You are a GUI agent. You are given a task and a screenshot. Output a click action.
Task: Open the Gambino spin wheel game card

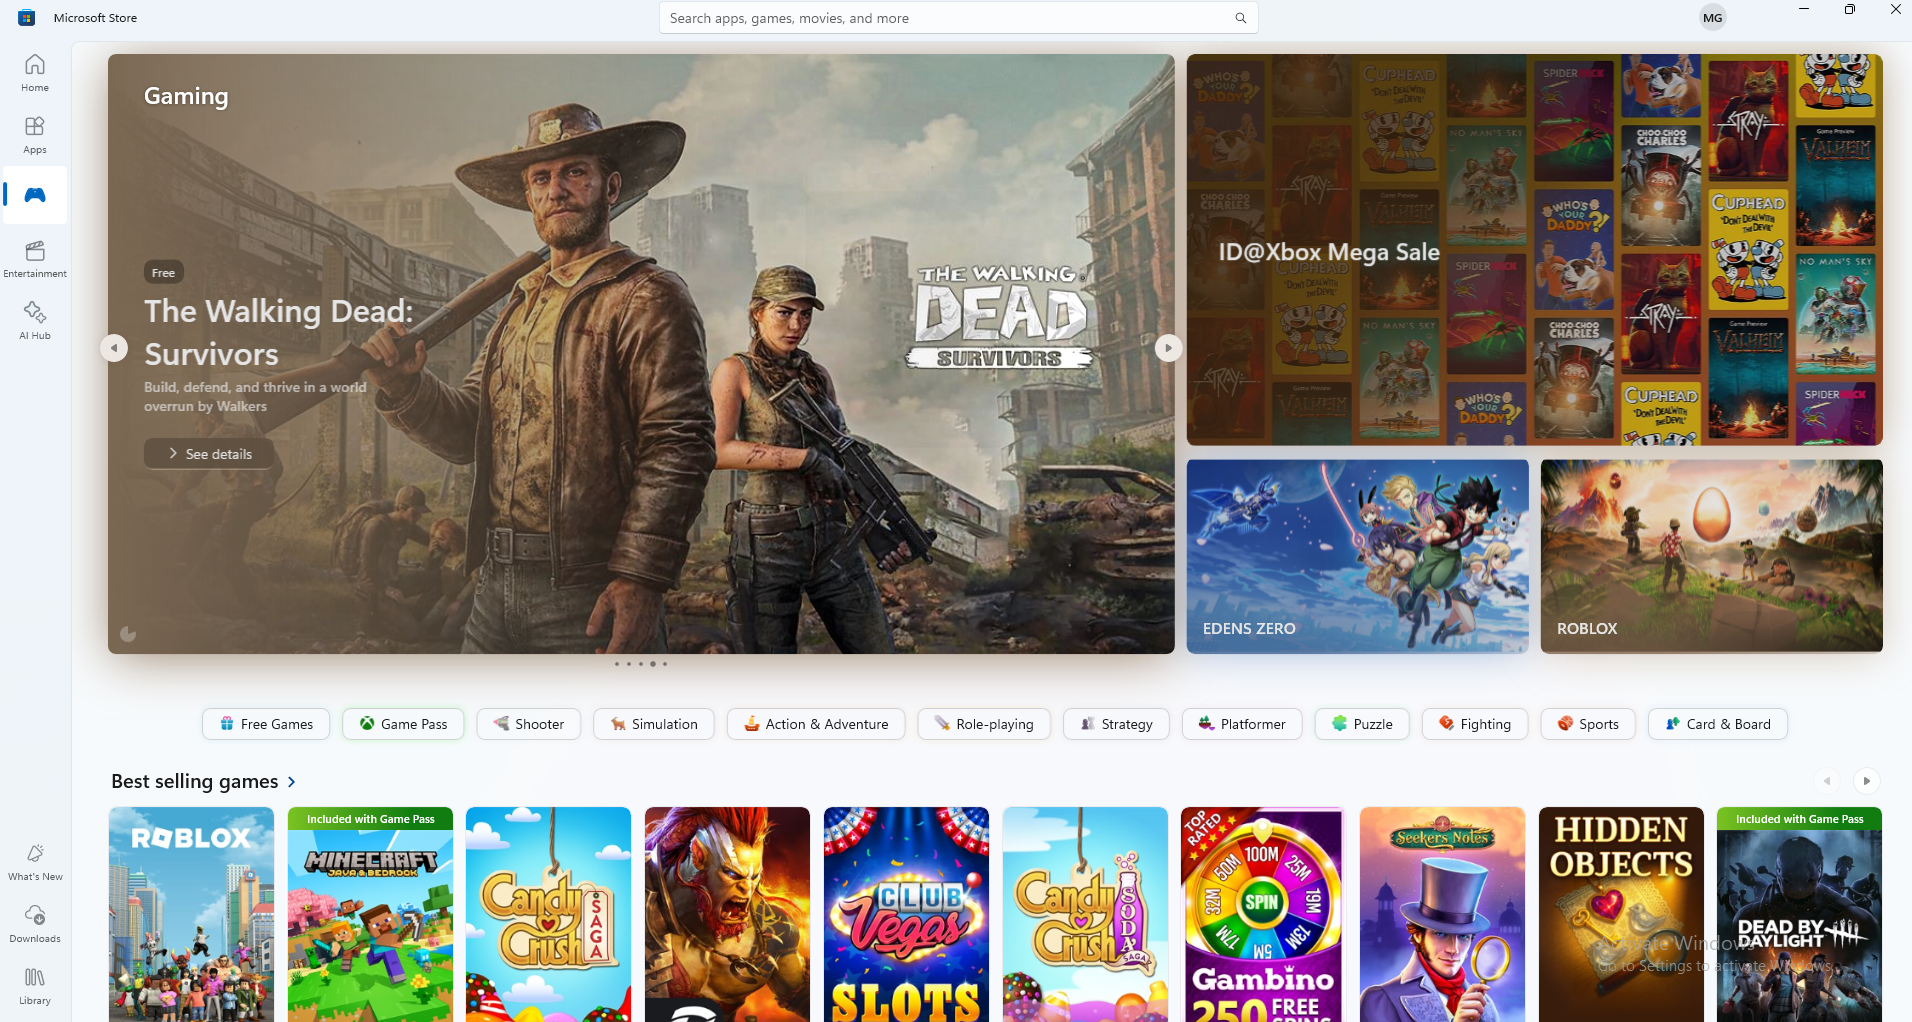pos(1263,914)
